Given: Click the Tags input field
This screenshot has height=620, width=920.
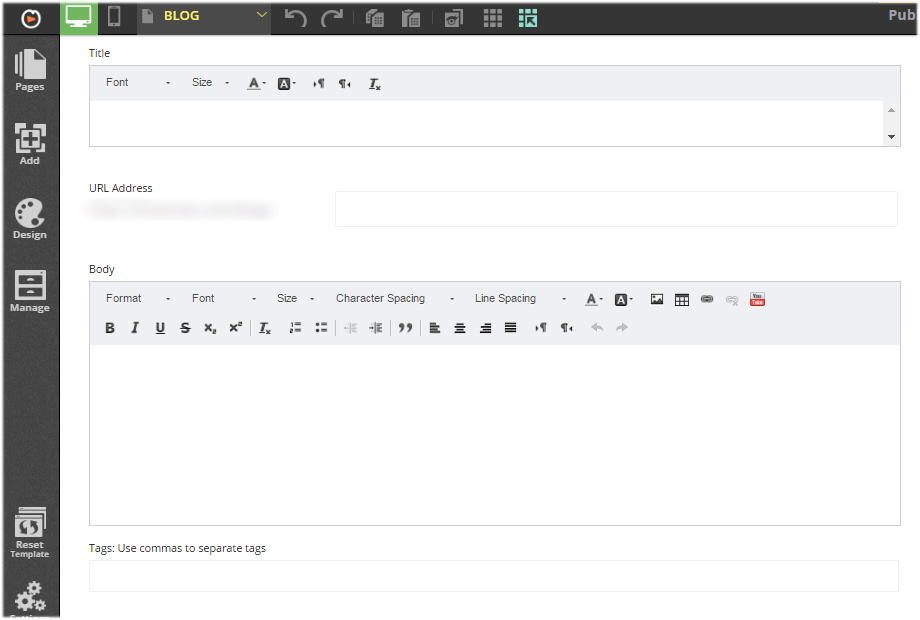Looking at the screenshot, I should click(493, 576).
